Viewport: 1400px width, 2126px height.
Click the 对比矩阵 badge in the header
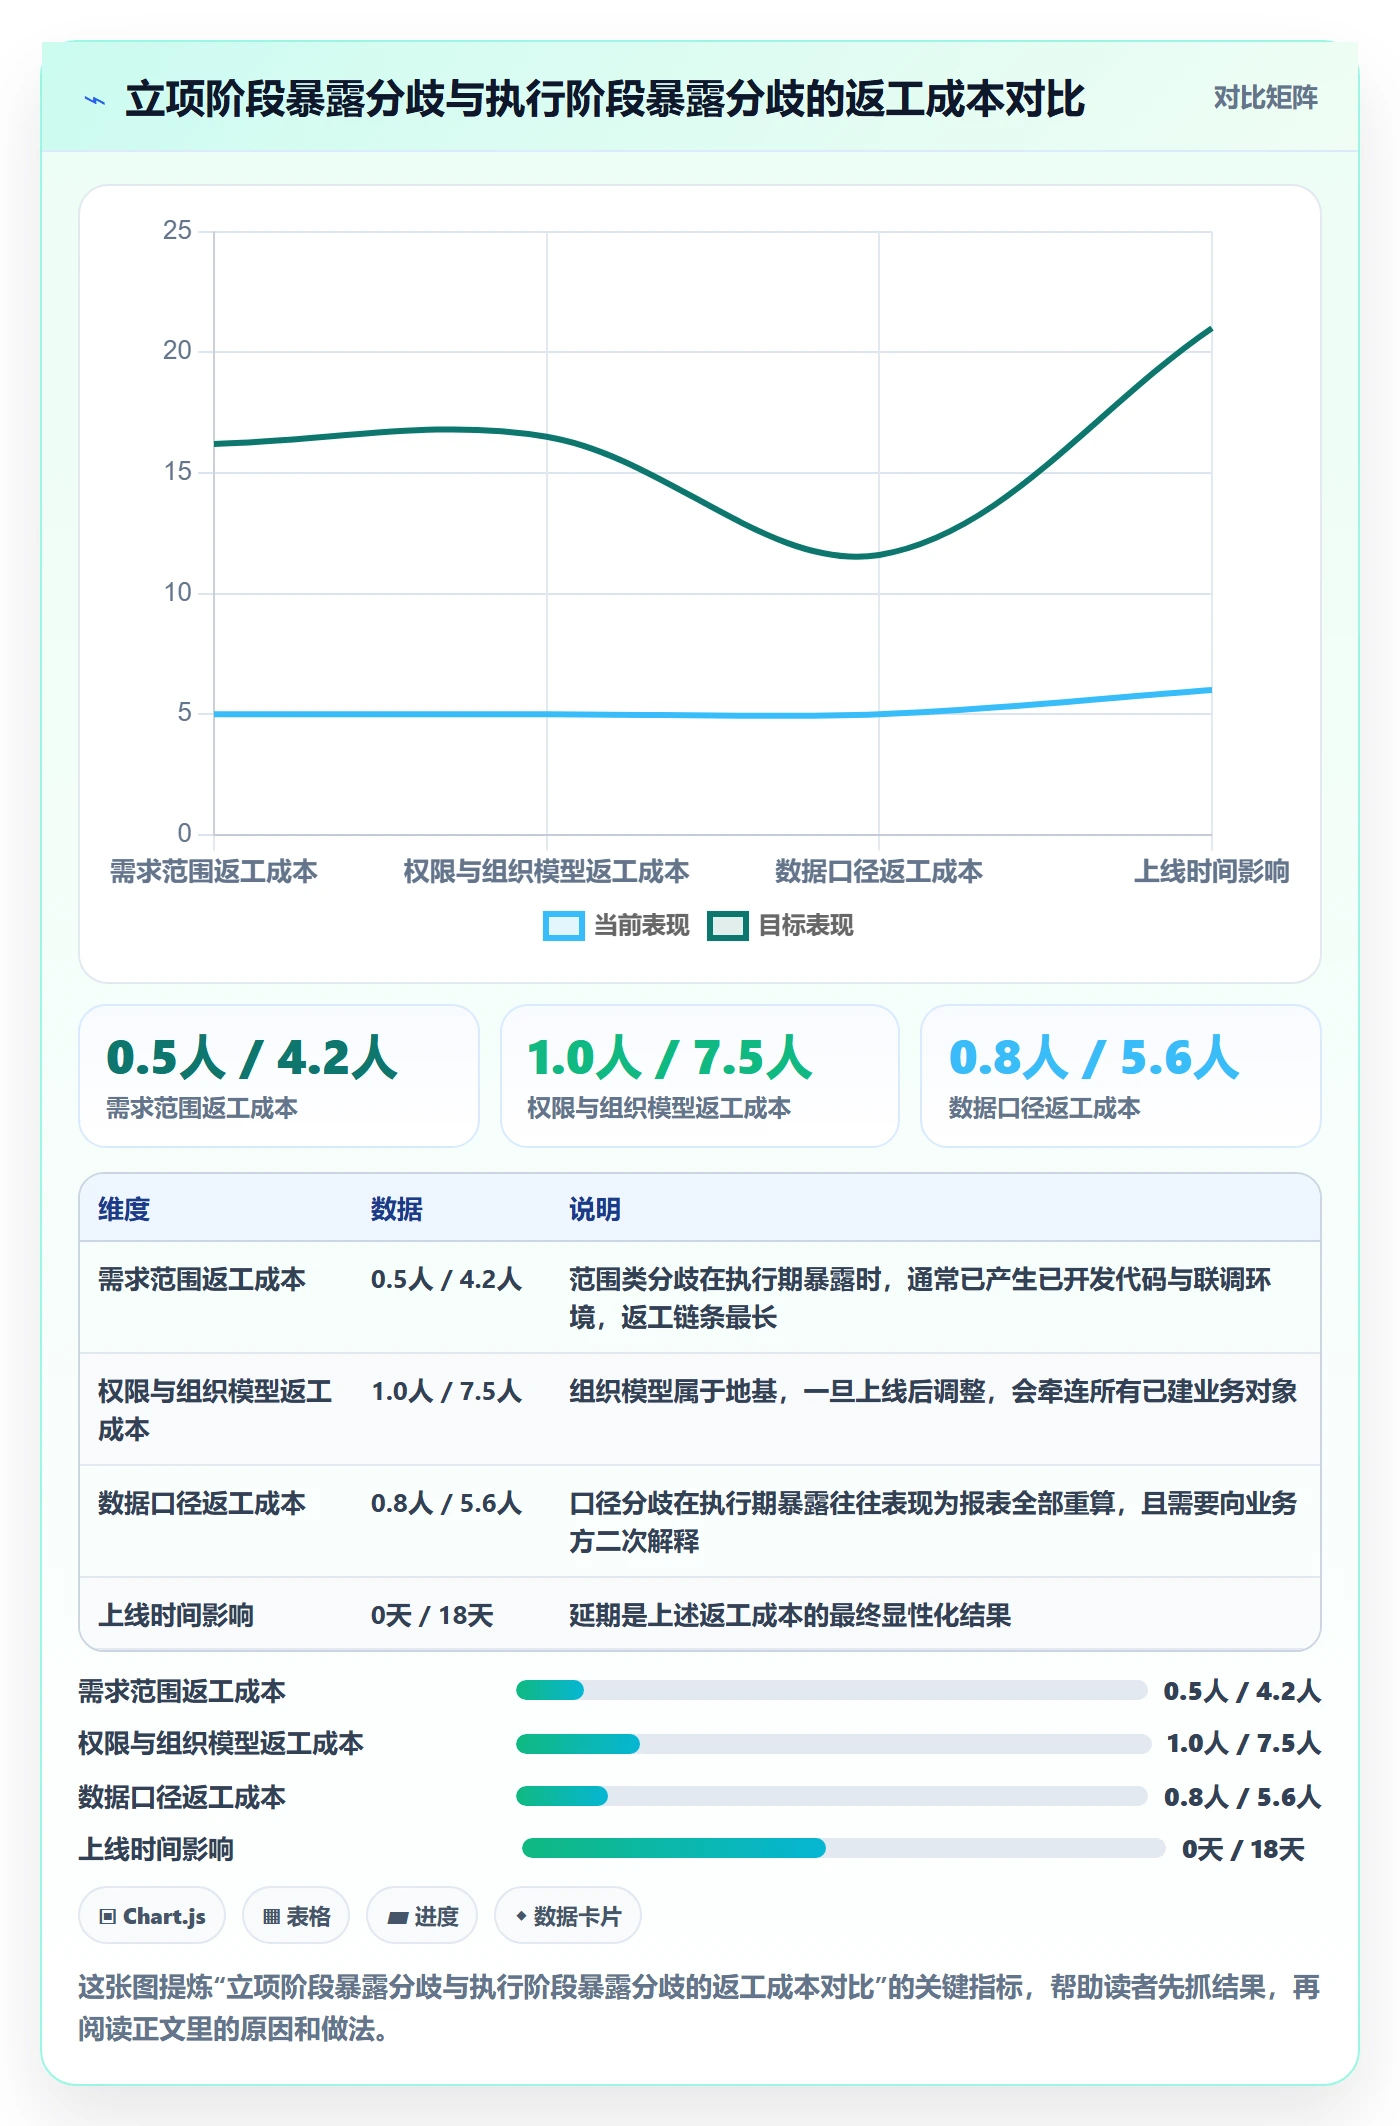click(1265, 98)
